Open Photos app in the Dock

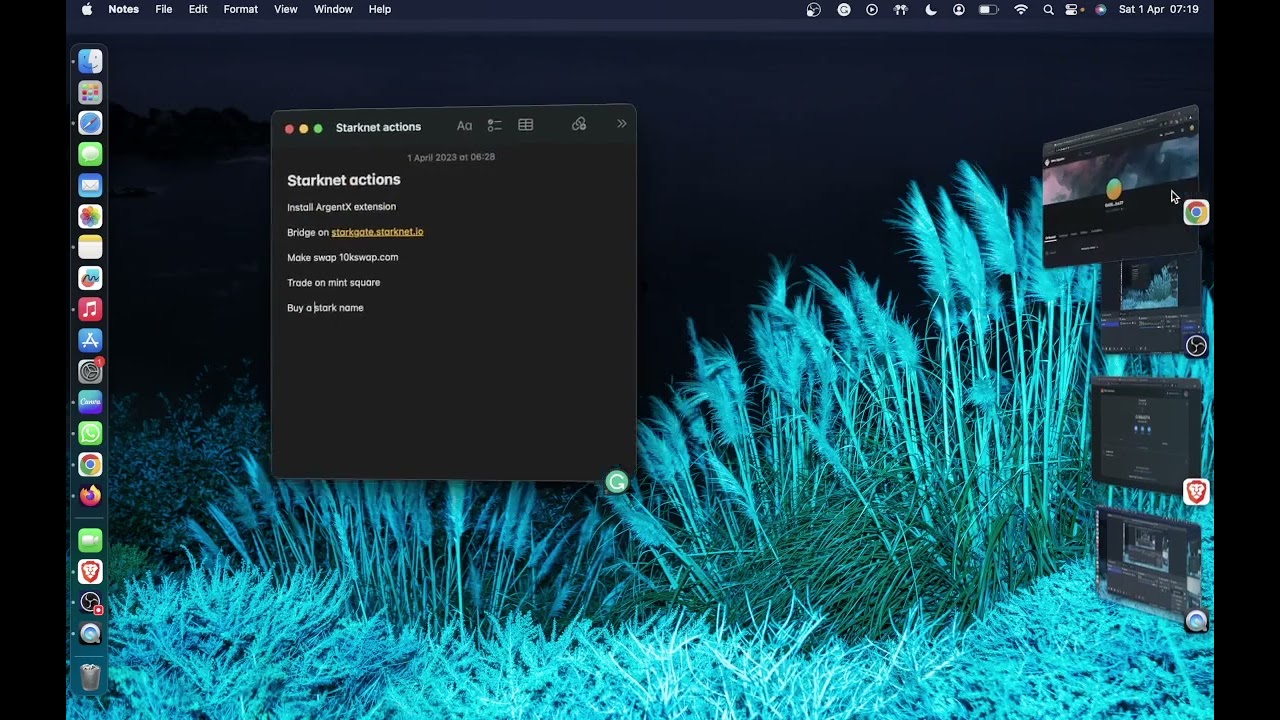90,217
